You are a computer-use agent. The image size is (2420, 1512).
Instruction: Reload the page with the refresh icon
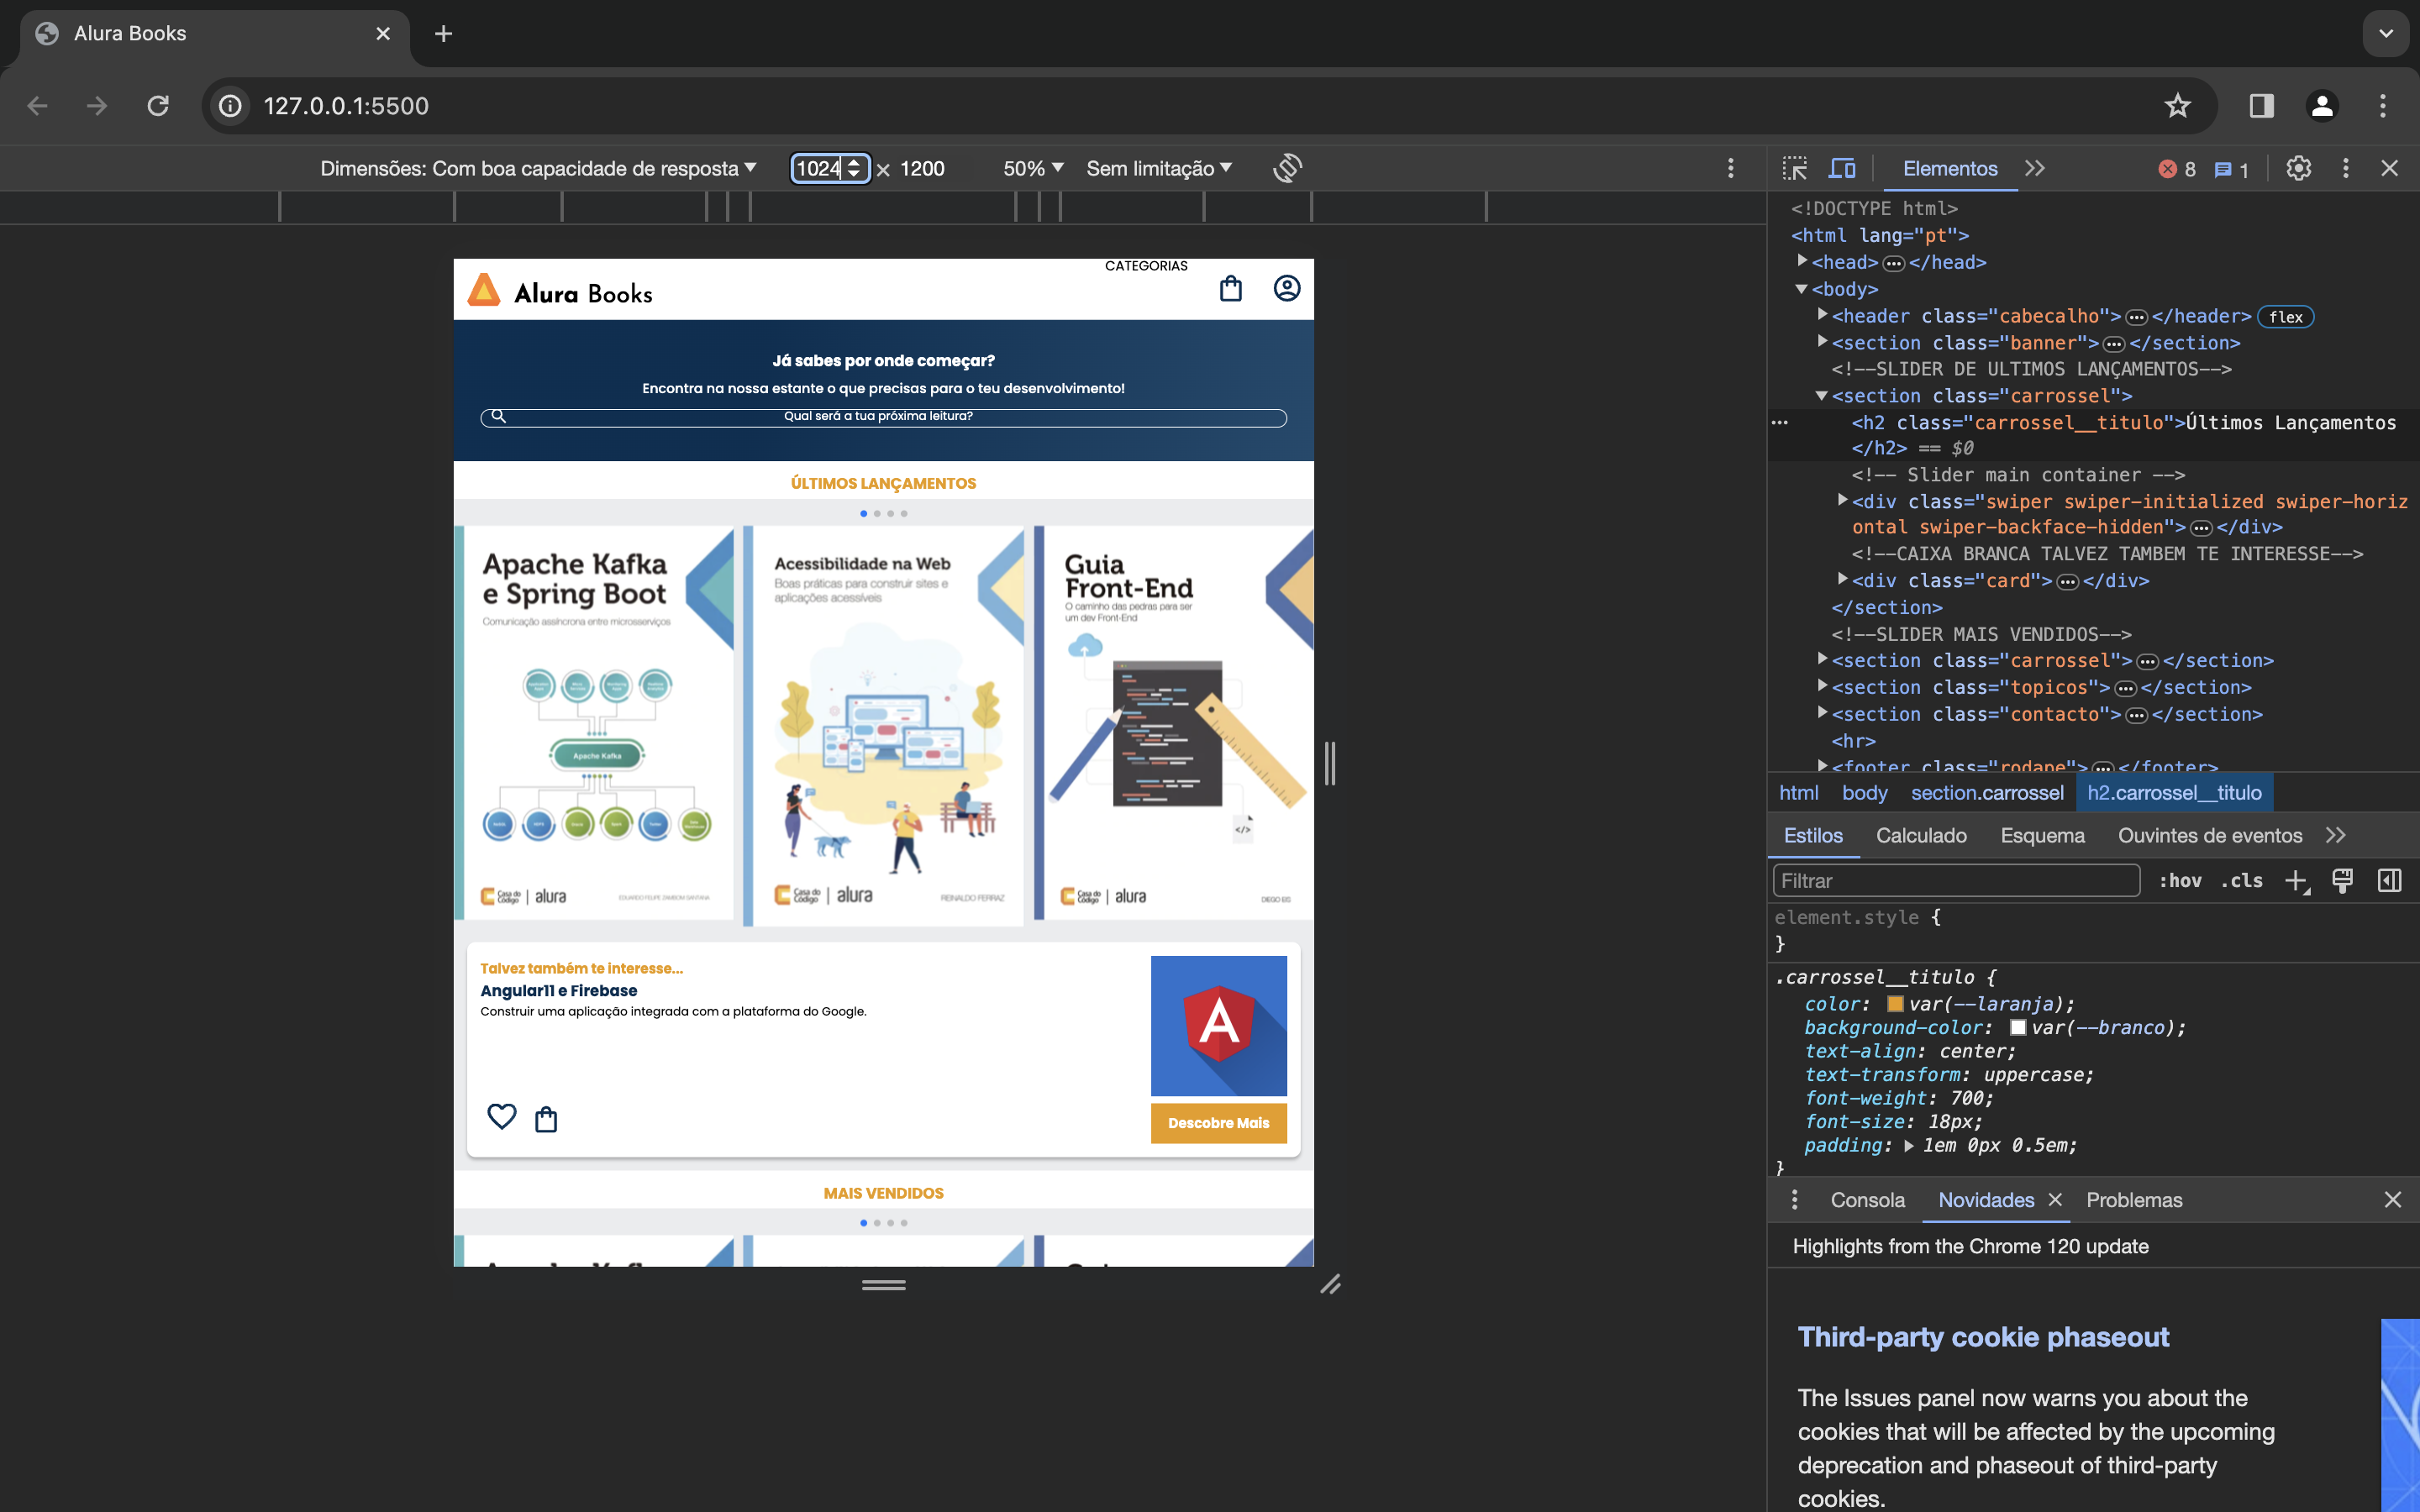coord(158,106)
